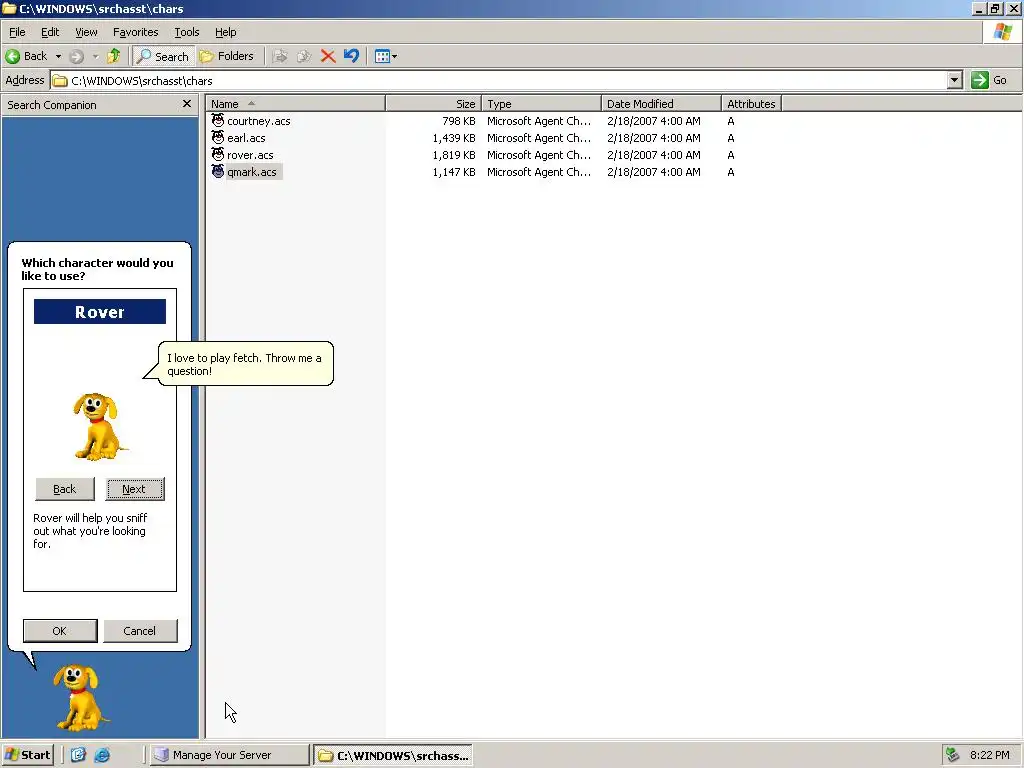This screenshot has height=768, width=1024.
Task: Click Show Desktop quick launch icon
Action: point(78,755)
